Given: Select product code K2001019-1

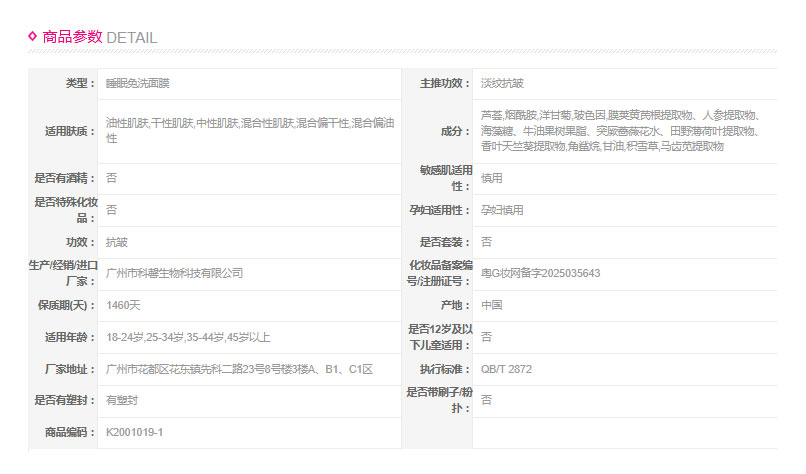Looking at the screenshot, I should point(134,432).
